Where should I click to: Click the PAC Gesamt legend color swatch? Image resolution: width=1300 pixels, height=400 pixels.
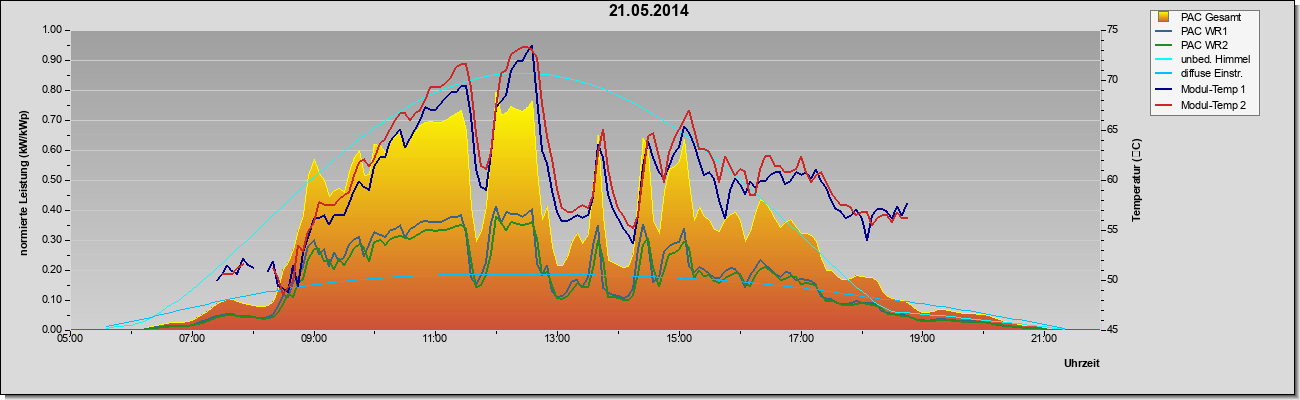point(1164,17)
